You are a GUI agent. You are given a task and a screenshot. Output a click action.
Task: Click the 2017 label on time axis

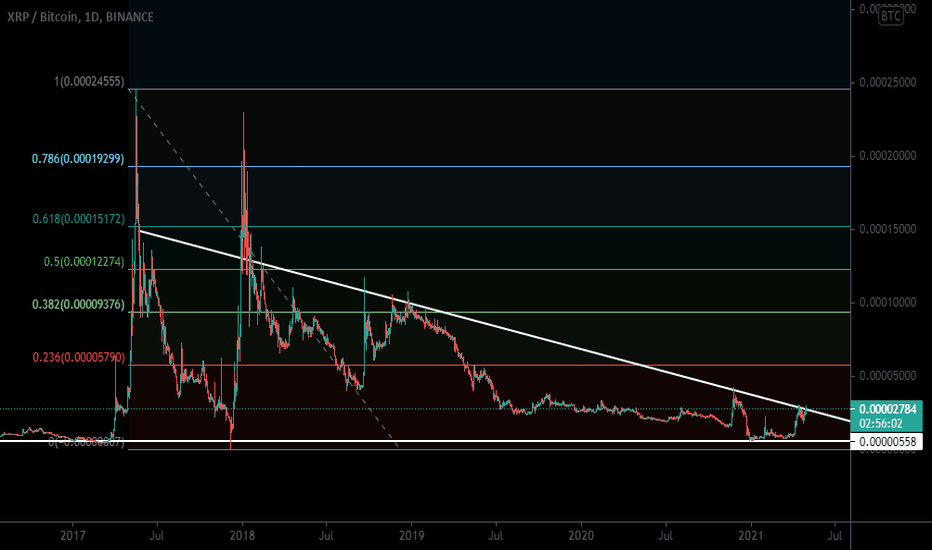click(73, 536)
